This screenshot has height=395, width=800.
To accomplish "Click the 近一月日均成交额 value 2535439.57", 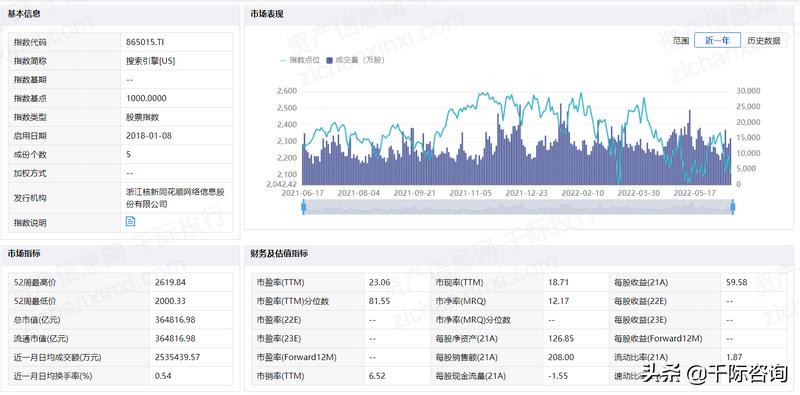I will (177, 357).
